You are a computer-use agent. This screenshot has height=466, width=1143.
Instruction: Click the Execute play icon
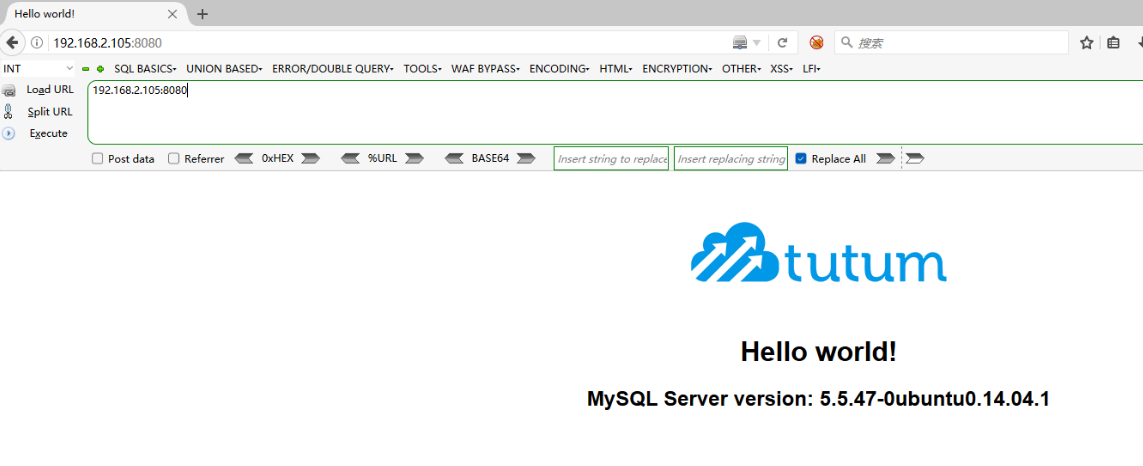(8, 133)
